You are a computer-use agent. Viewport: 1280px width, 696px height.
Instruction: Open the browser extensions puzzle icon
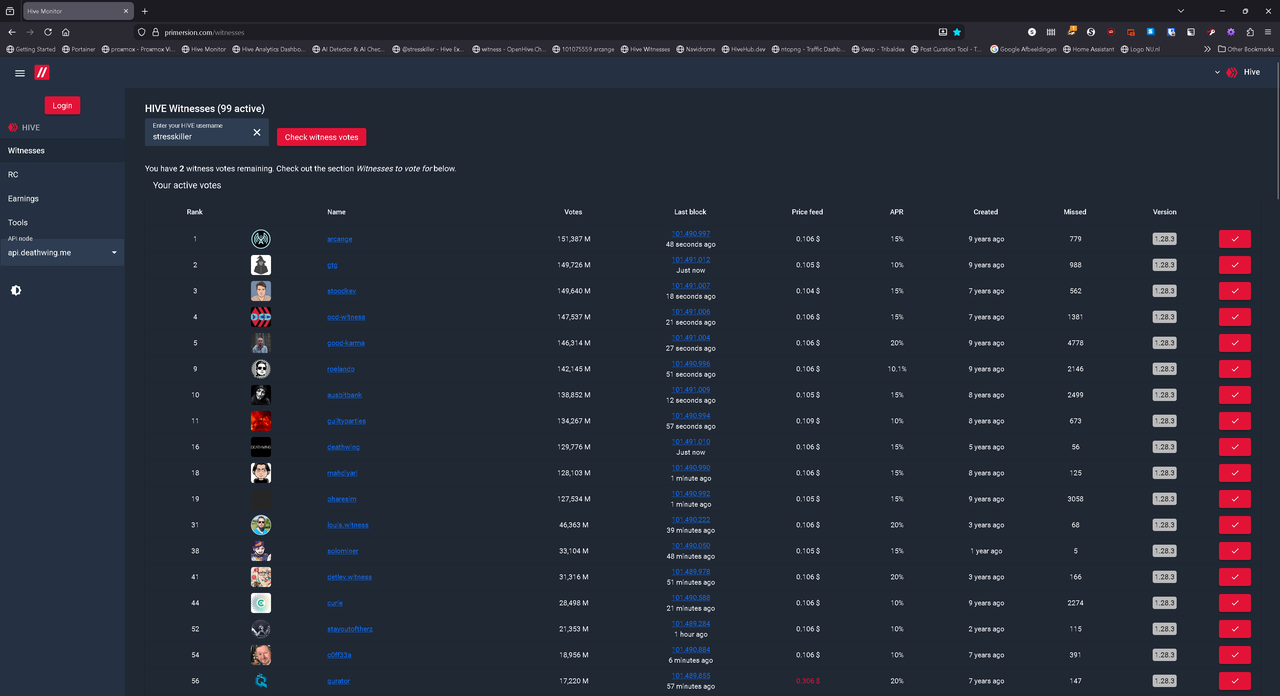pyautogui.click(x=1250, y=32)
